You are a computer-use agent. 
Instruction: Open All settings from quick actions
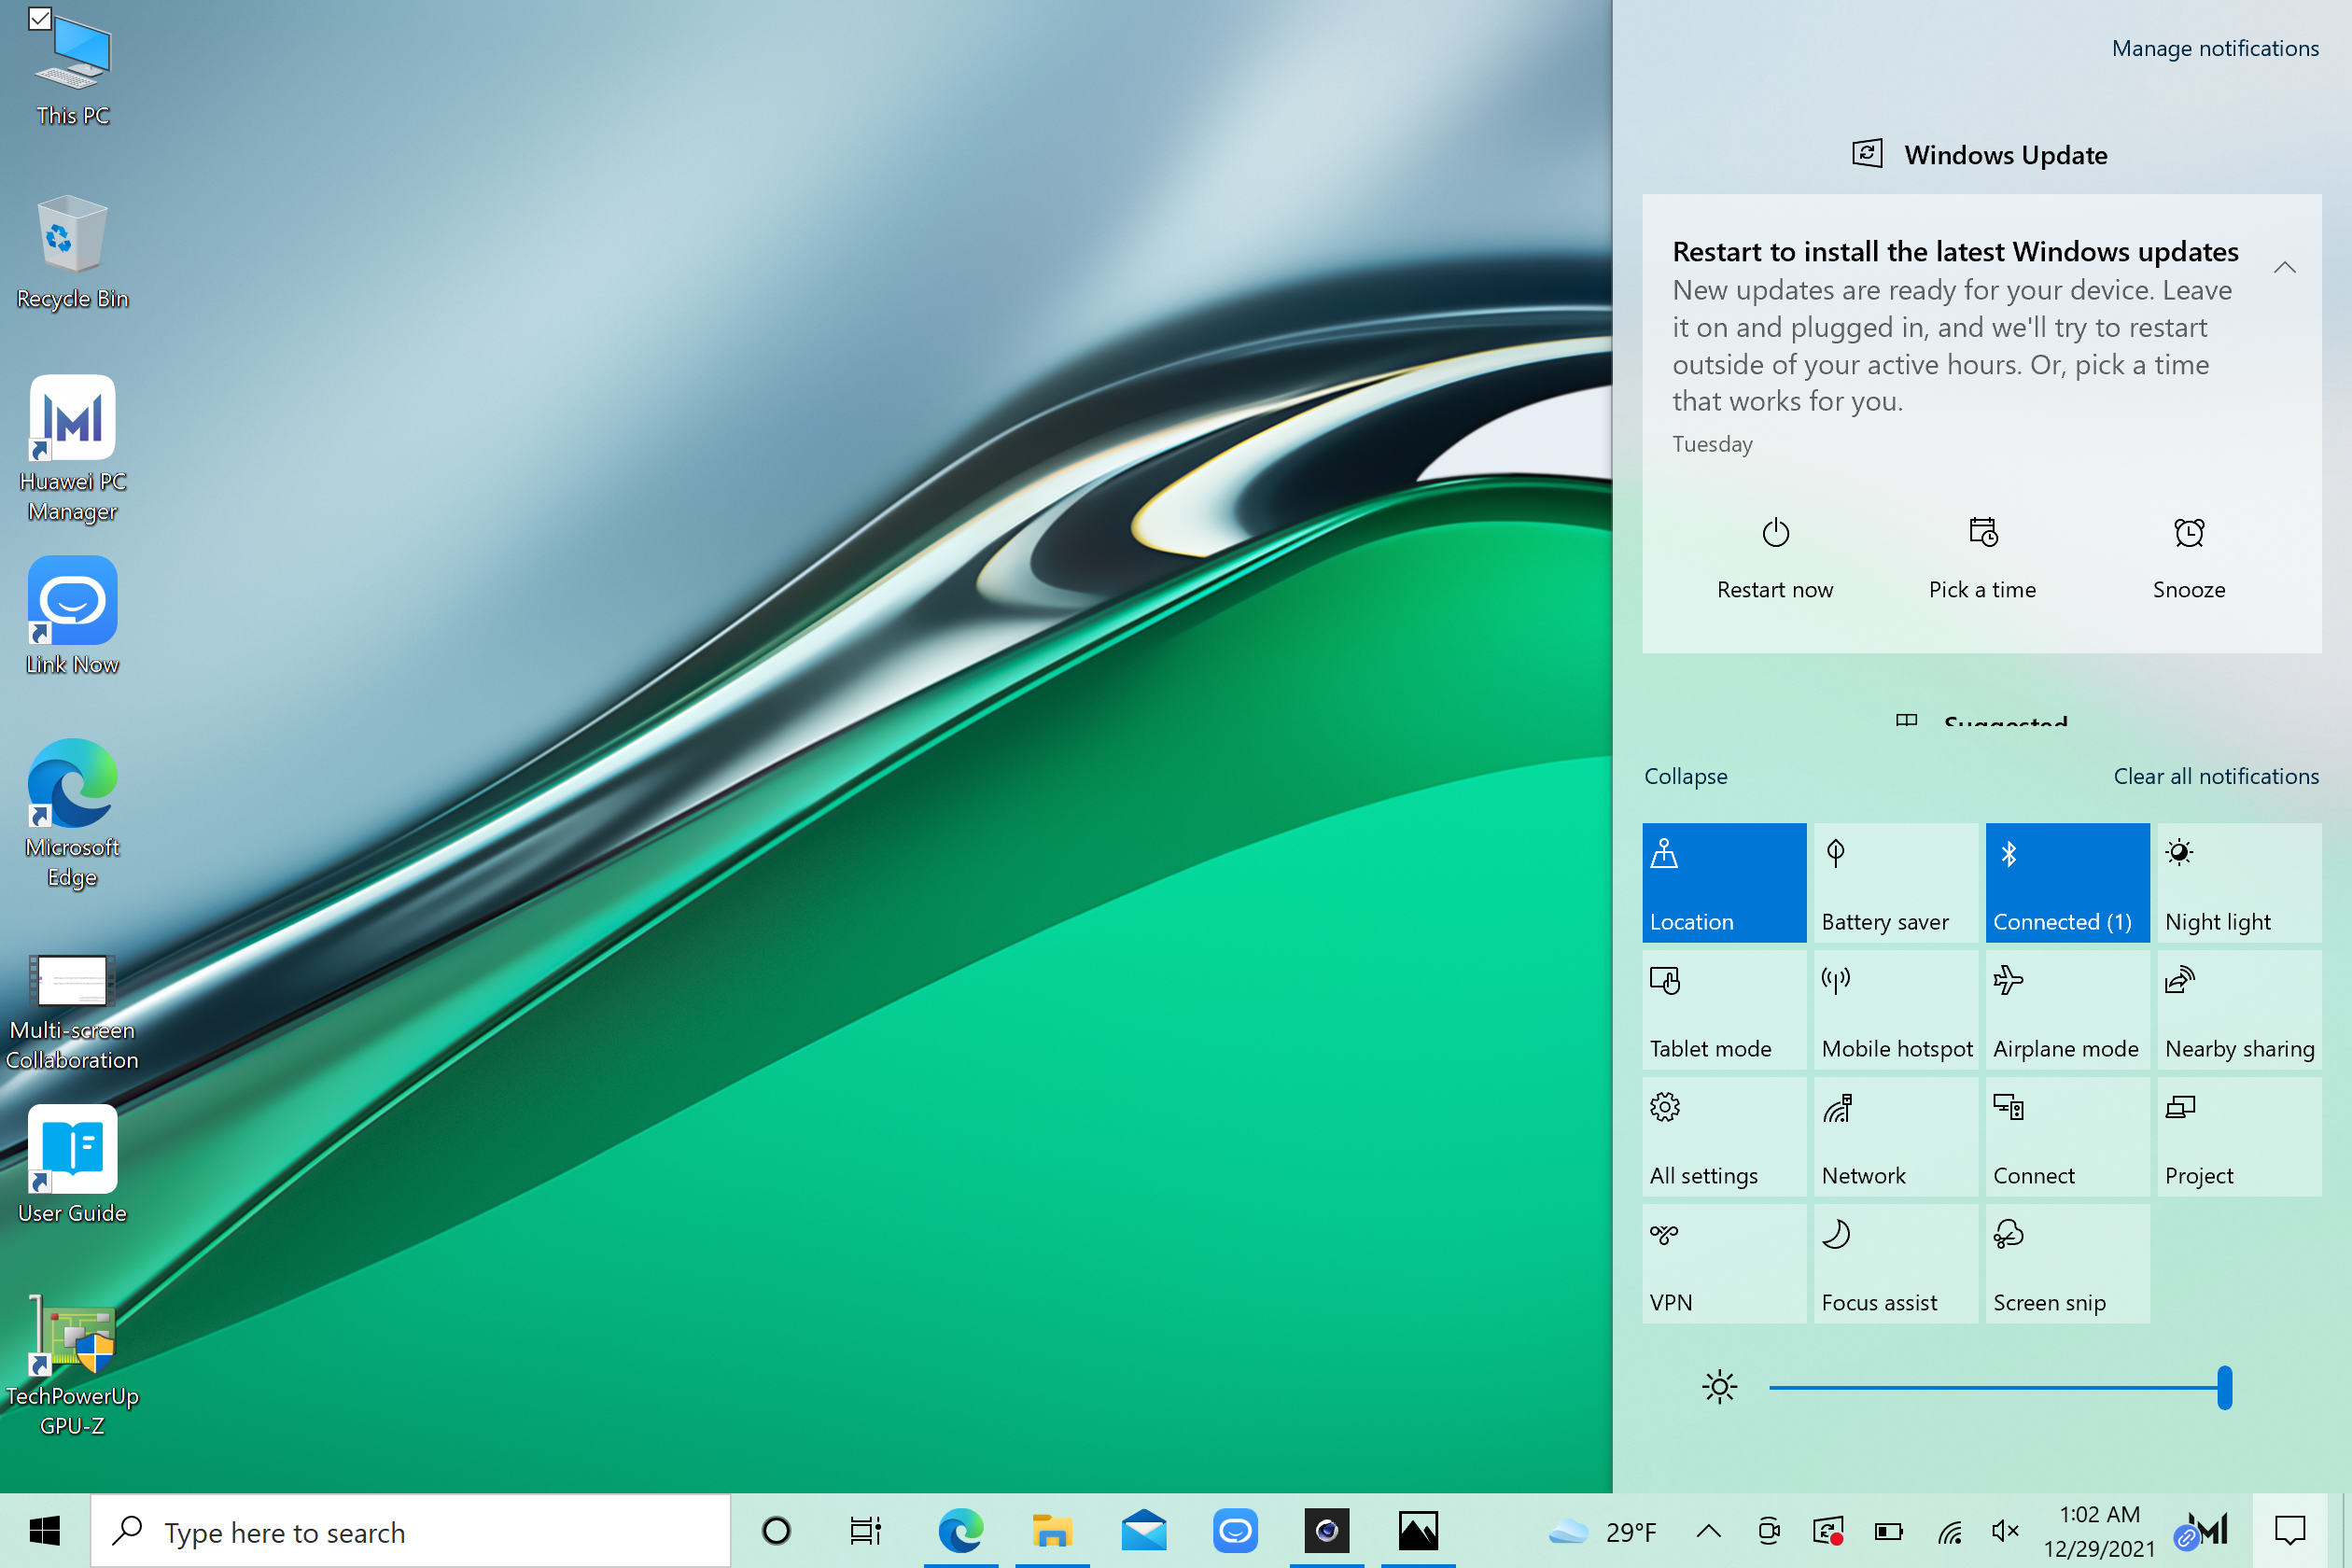(x=1723, y=1136)
